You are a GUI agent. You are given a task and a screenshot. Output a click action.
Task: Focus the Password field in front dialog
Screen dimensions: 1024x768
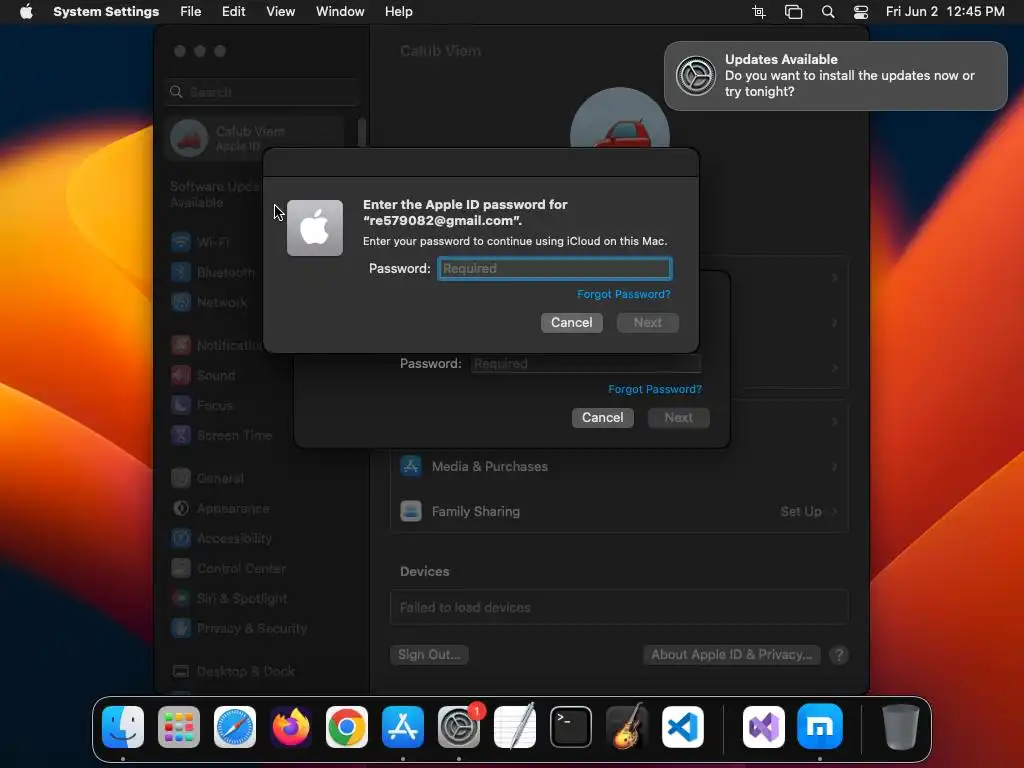point(554,268)
